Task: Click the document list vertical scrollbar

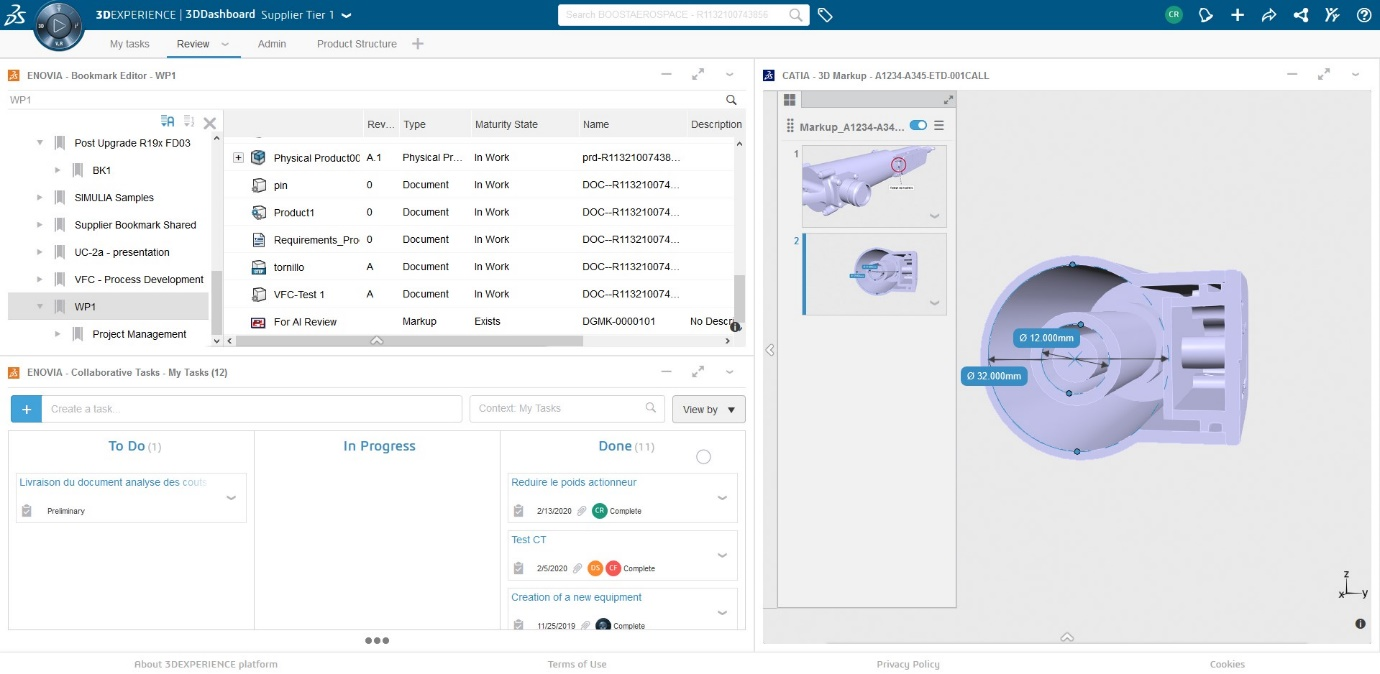Action: tap(740, 299)
